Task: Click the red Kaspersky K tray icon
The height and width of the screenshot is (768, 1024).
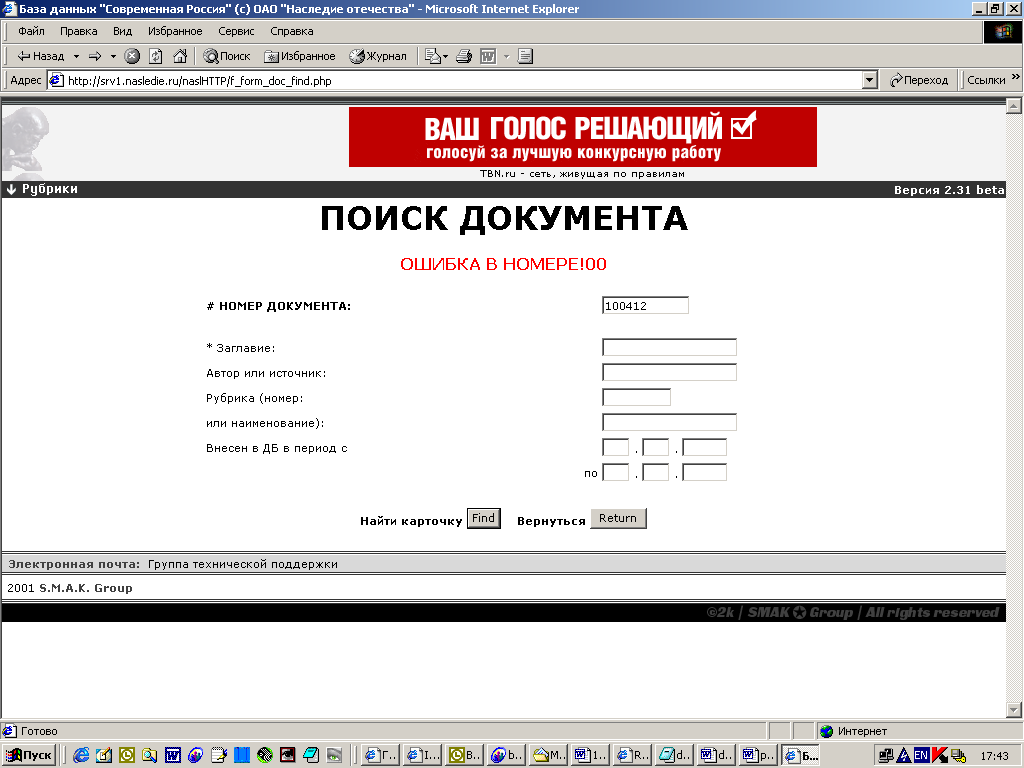Action: coord(940,756)
